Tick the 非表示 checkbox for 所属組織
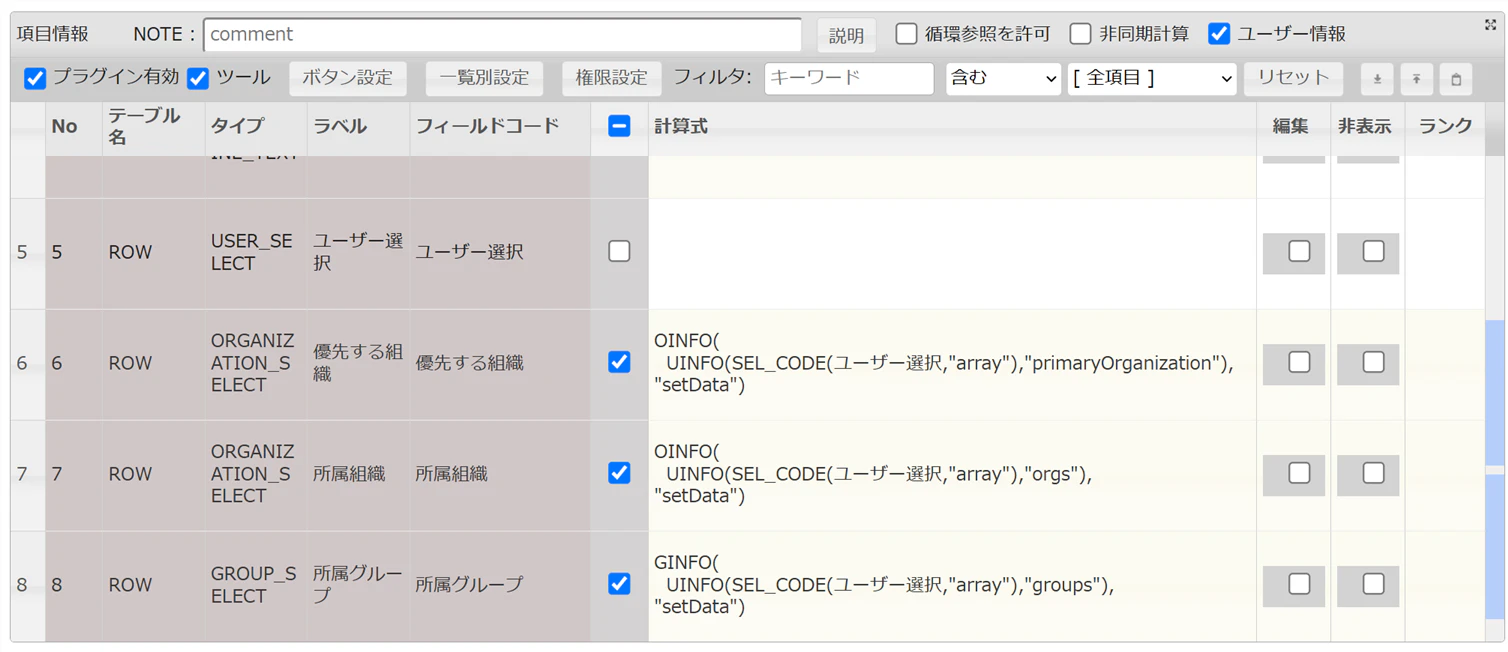The image size is (1508, 652). (1373, 473)
